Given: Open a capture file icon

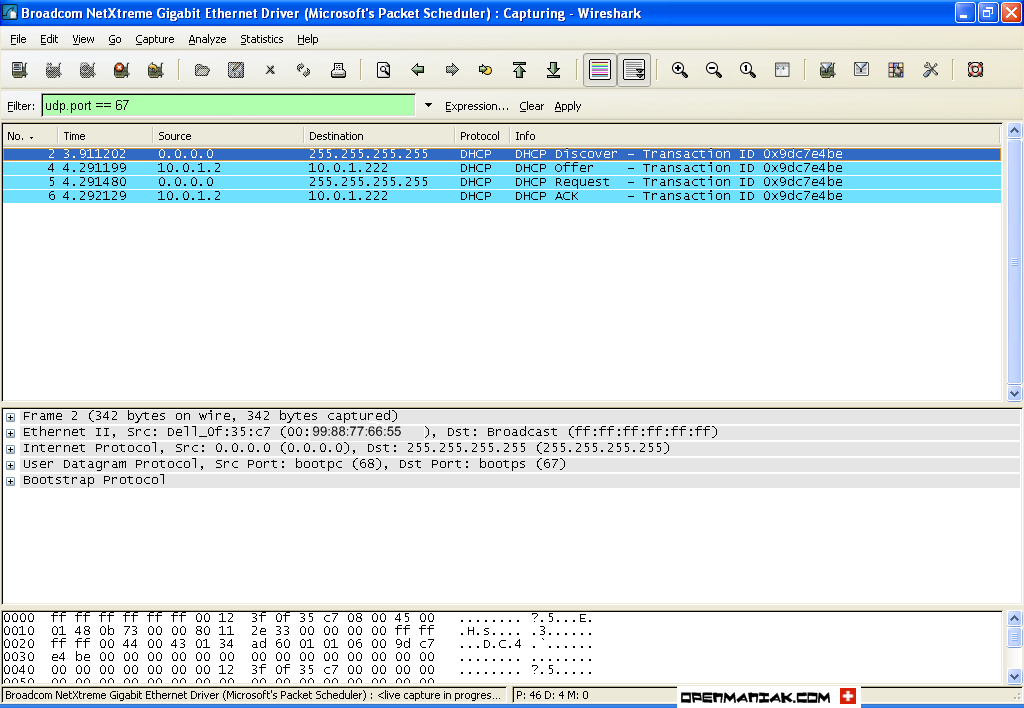Looking at the screenshot, I should 202,70.
